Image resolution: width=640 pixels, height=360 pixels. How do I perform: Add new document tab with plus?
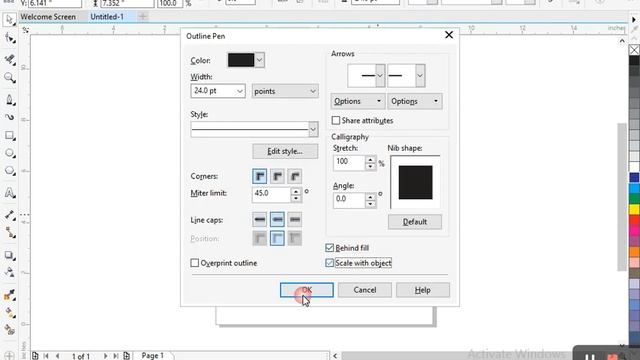(143, 17)
